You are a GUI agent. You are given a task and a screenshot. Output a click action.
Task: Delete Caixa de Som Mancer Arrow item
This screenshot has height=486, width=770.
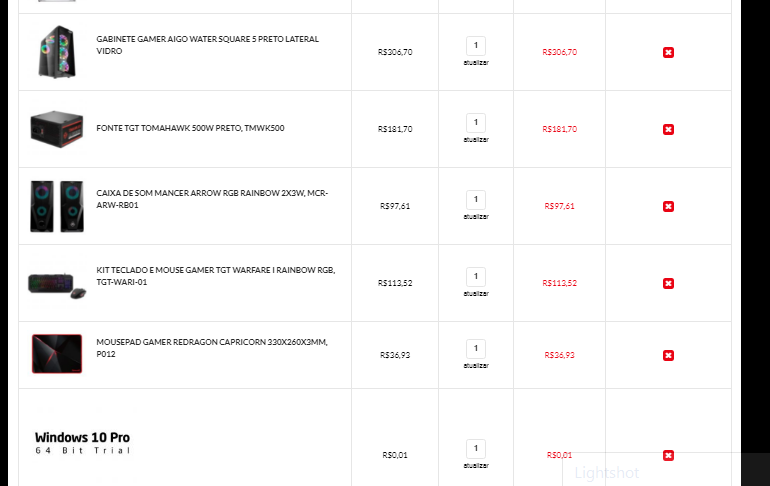[668, 206]
